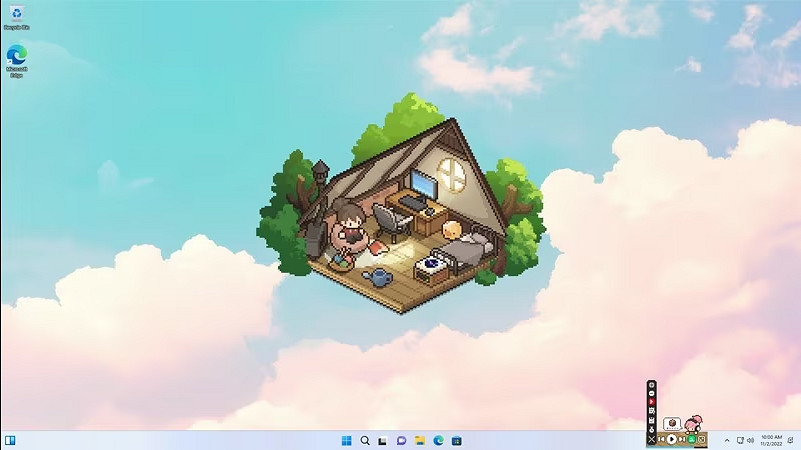Open File Explorer from the taskbar
This screenshot has width=801, height=450.
(x=420, y=440)
